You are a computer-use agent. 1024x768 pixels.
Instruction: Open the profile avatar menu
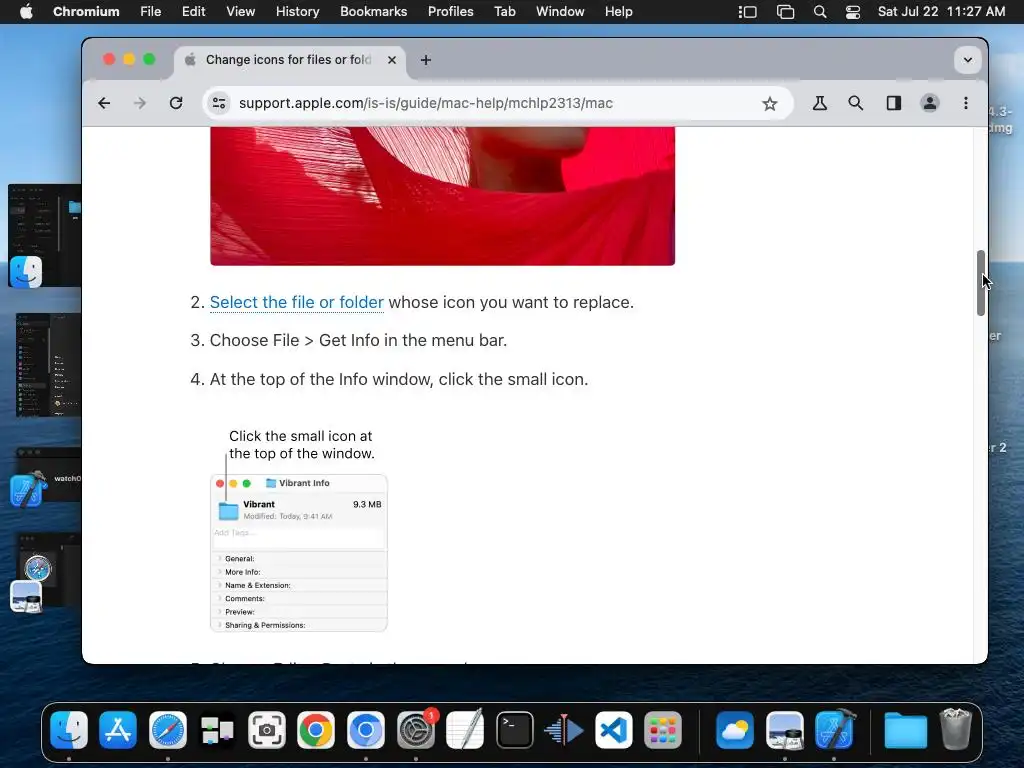click(x=929, y=103)
